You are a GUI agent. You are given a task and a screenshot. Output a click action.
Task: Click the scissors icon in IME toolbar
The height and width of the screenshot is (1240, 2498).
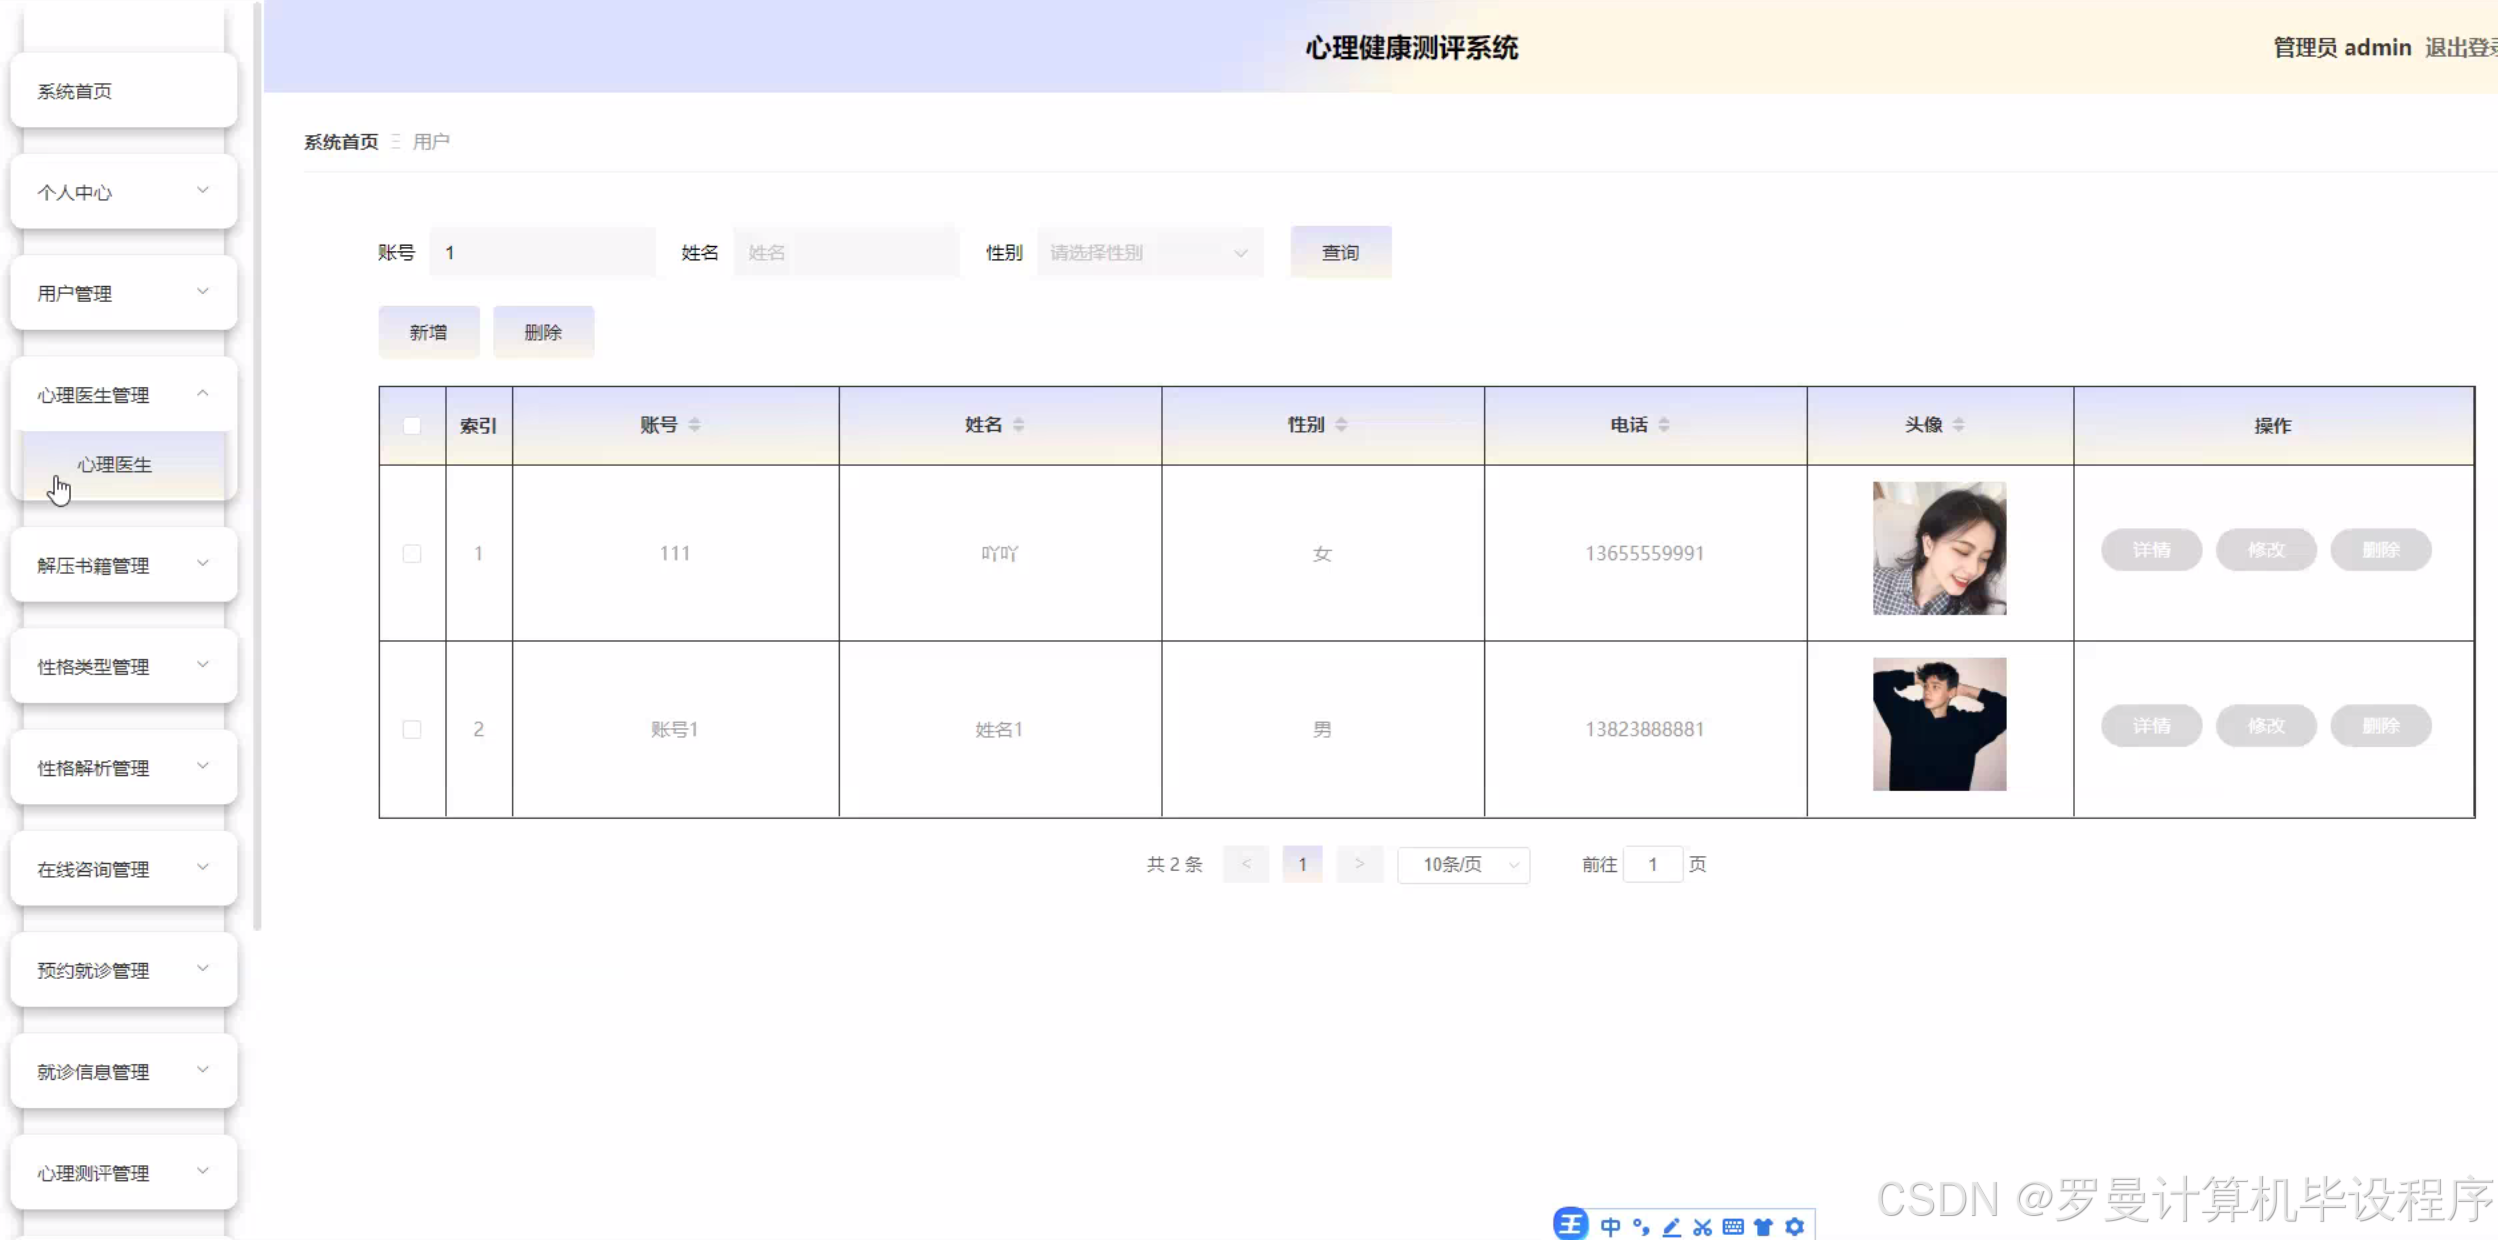[x=1702, y=1227]
